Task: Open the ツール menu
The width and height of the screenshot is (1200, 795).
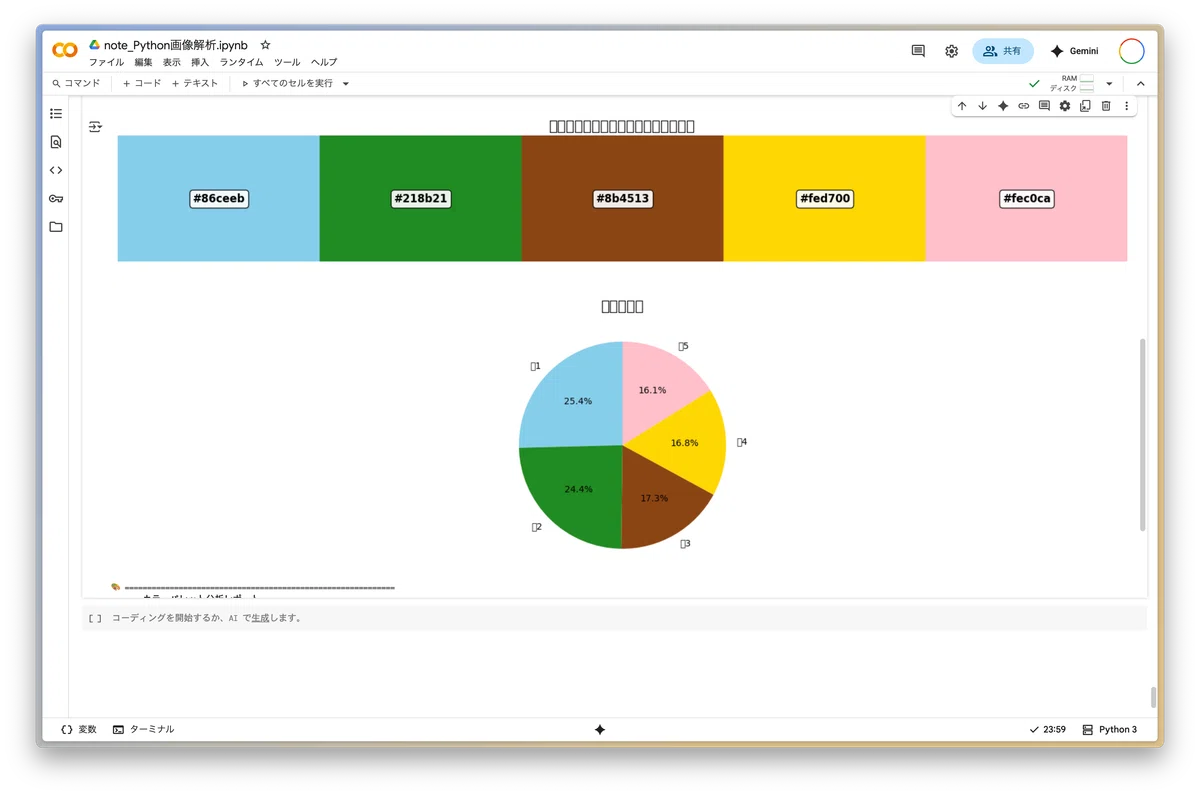Action: [287, 62]
